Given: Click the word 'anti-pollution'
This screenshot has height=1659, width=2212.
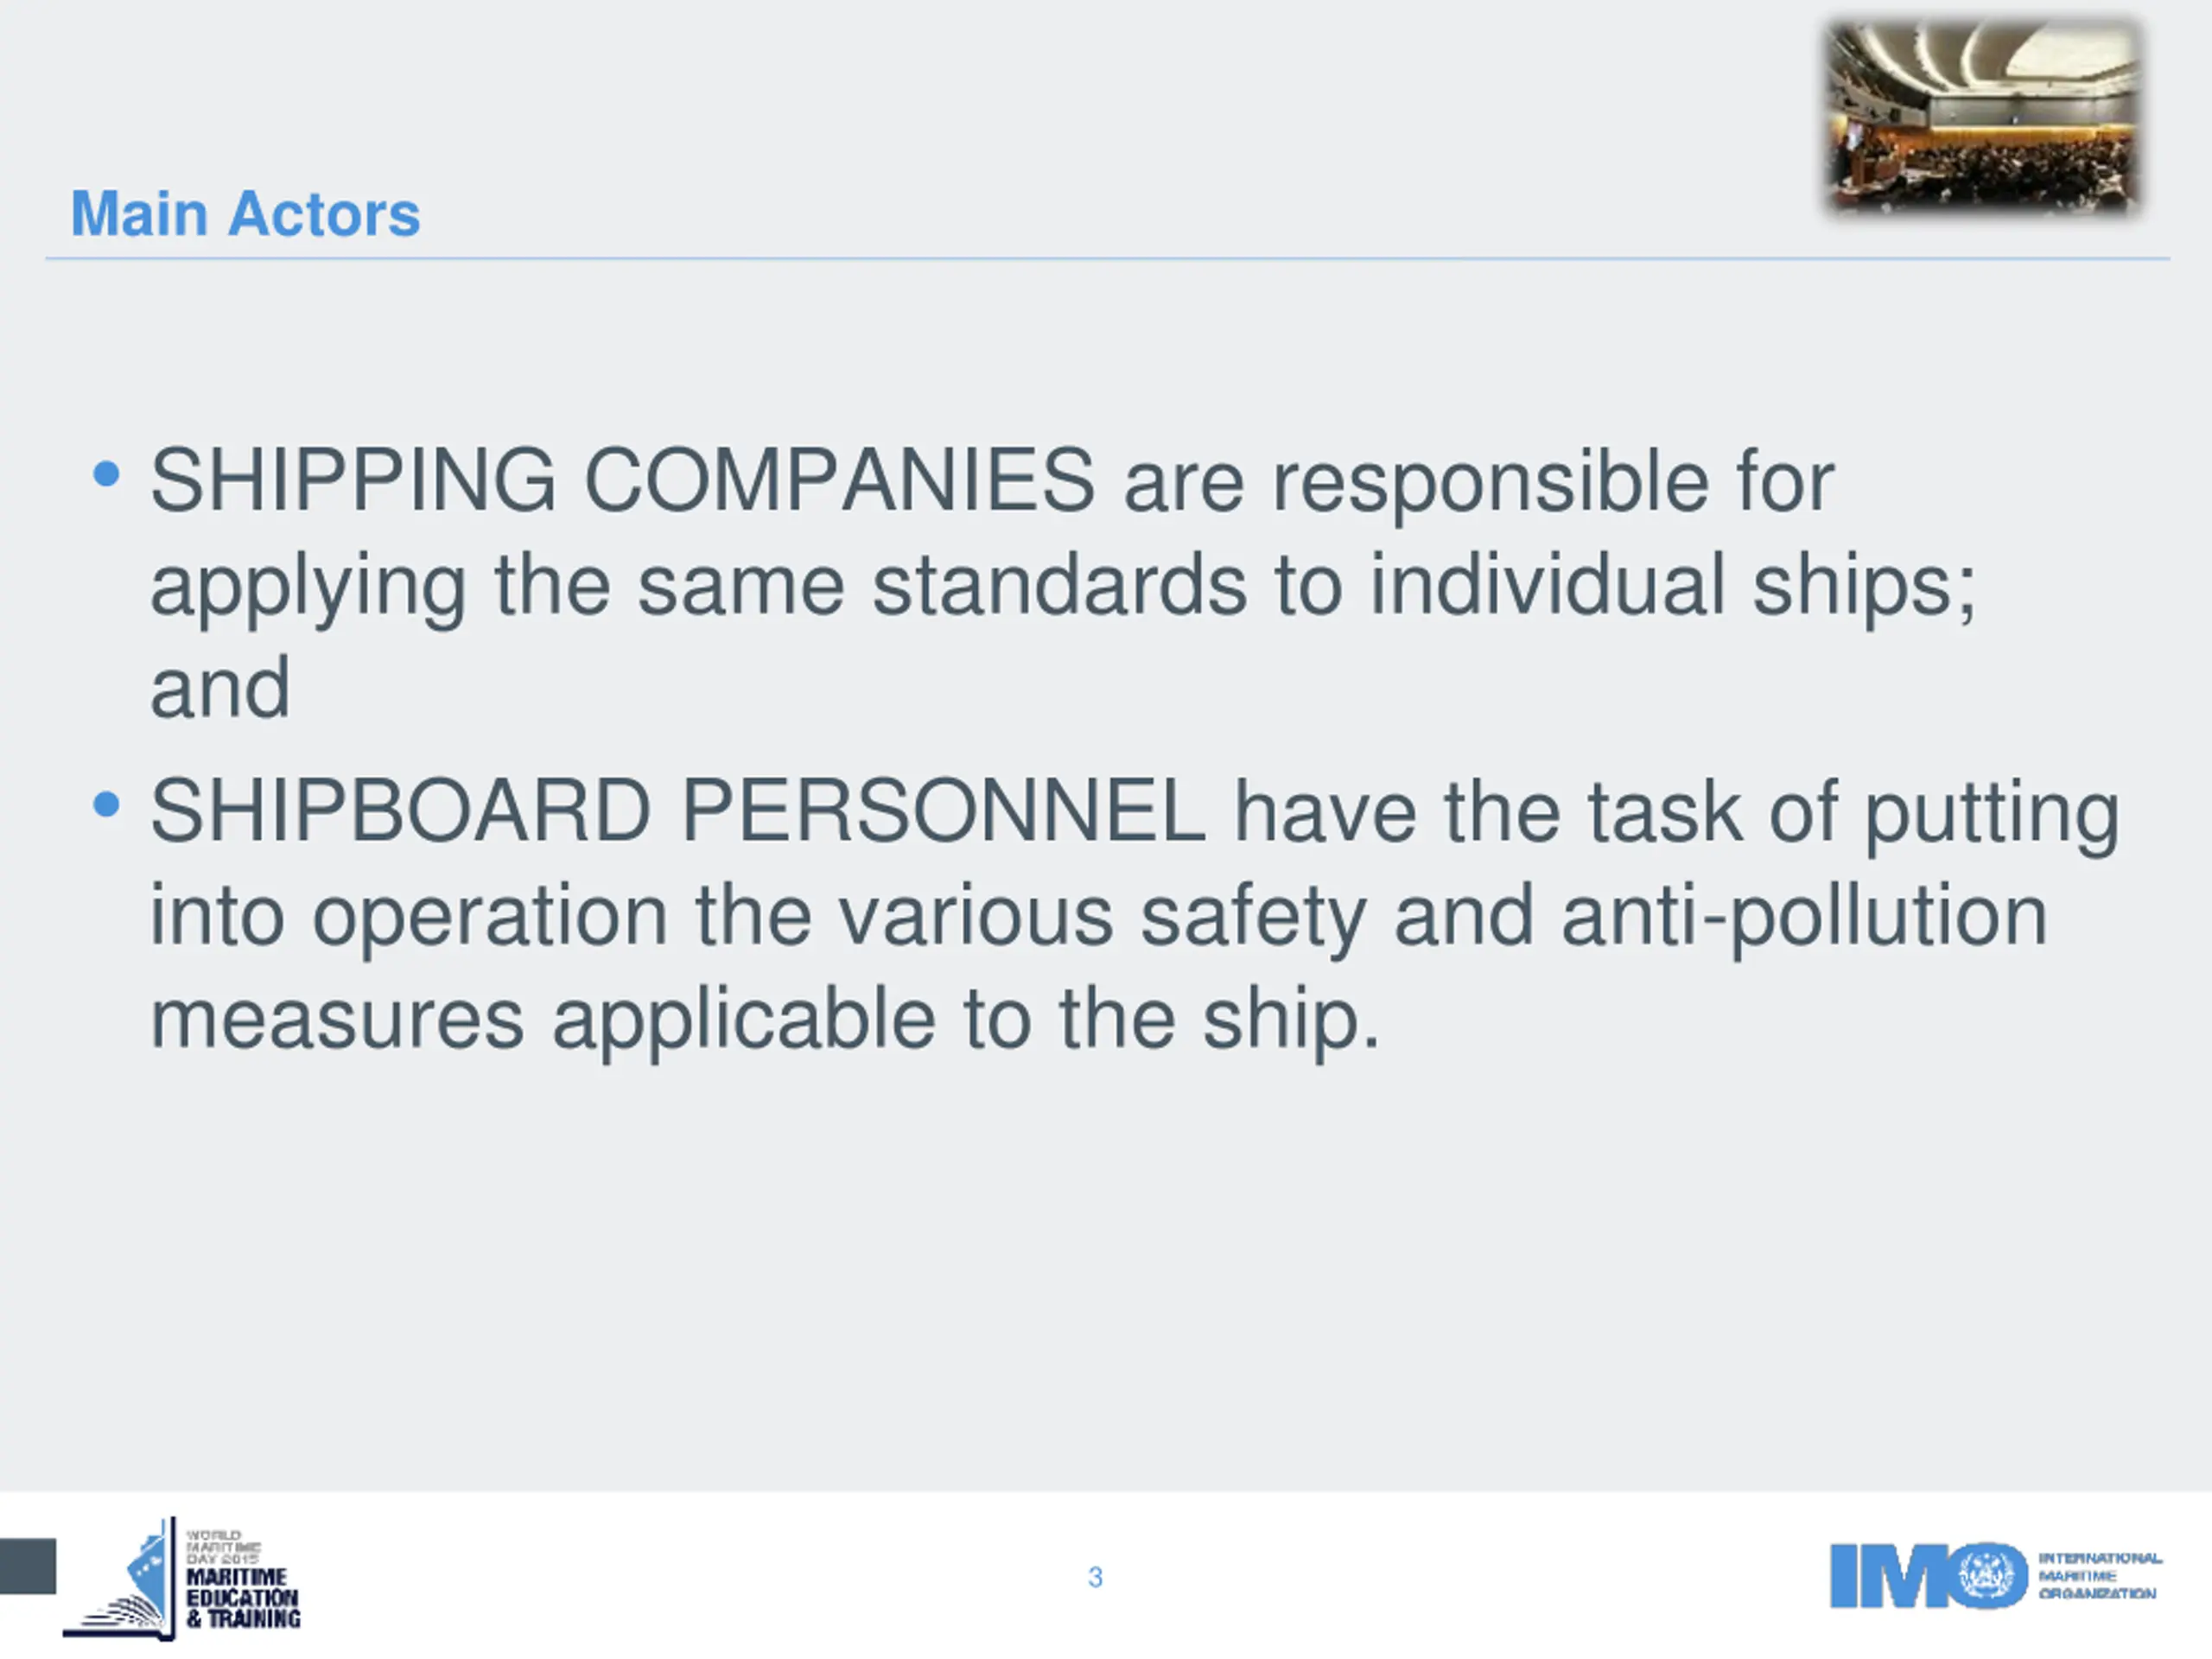Looking at the screenshot, I should pyautogui.click(x=1804, y=916).
